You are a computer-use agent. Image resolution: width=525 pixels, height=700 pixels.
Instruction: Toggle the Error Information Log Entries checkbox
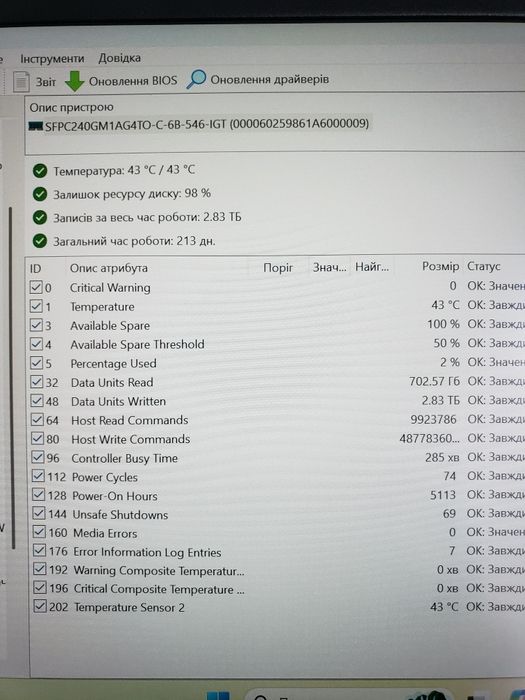(x=40, y=551)
